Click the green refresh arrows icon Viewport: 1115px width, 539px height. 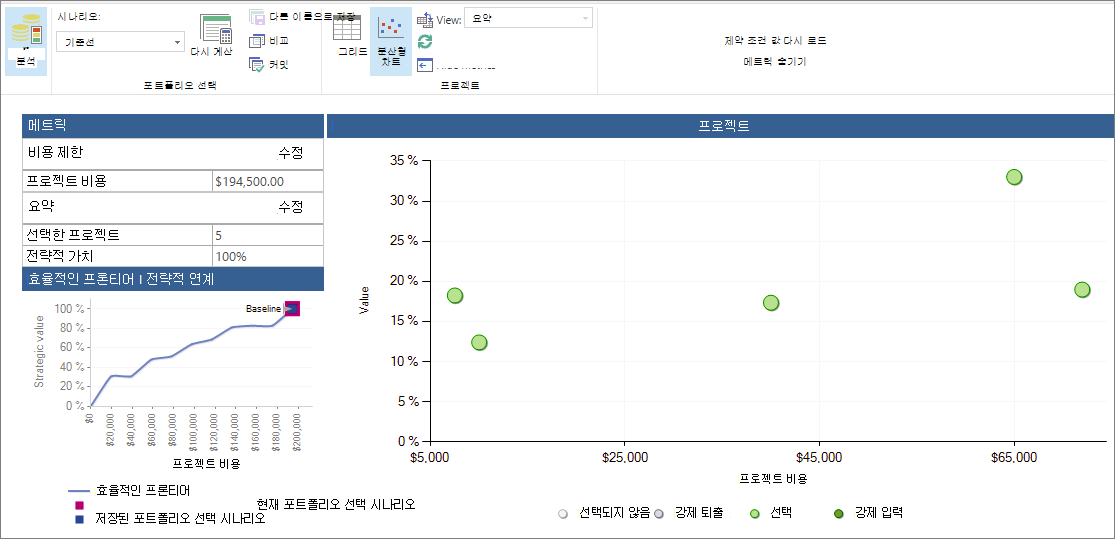[x=425, y=41]
